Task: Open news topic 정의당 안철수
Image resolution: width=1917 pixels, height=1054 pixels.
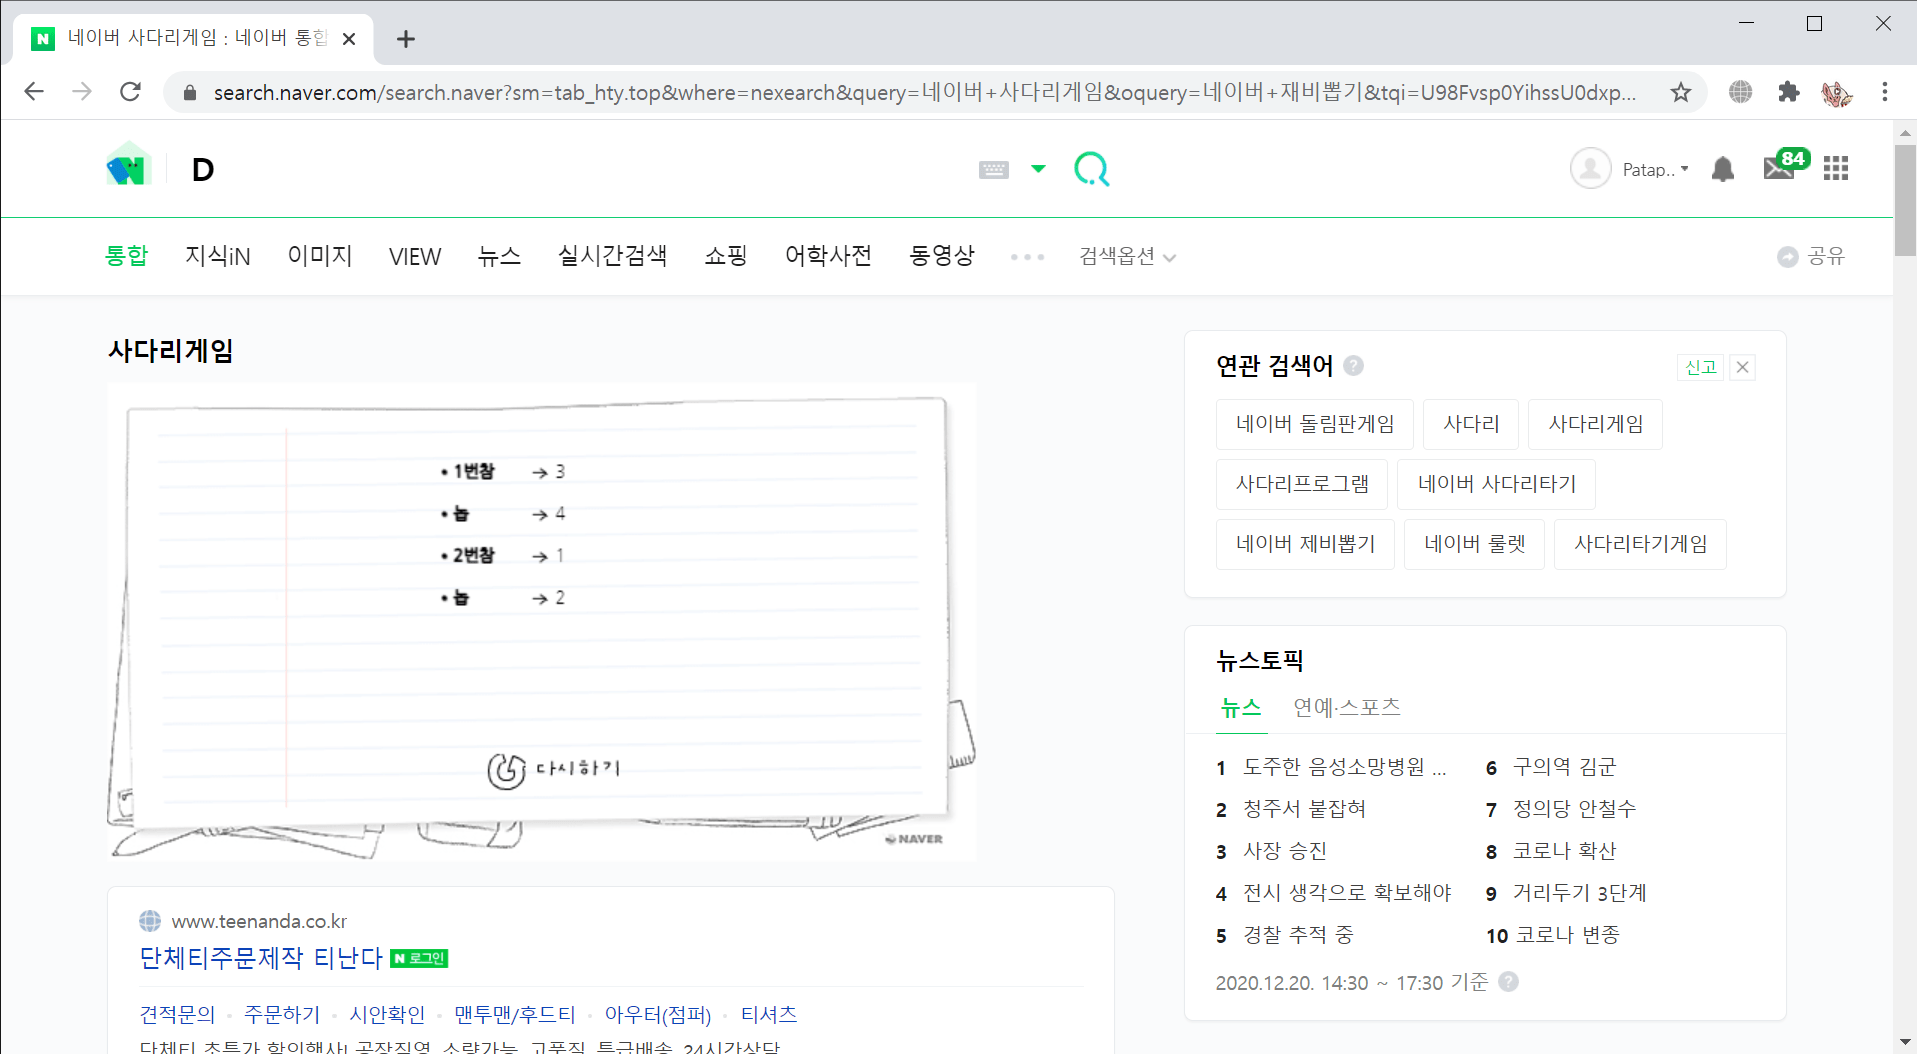Action: pos(1574,809)
